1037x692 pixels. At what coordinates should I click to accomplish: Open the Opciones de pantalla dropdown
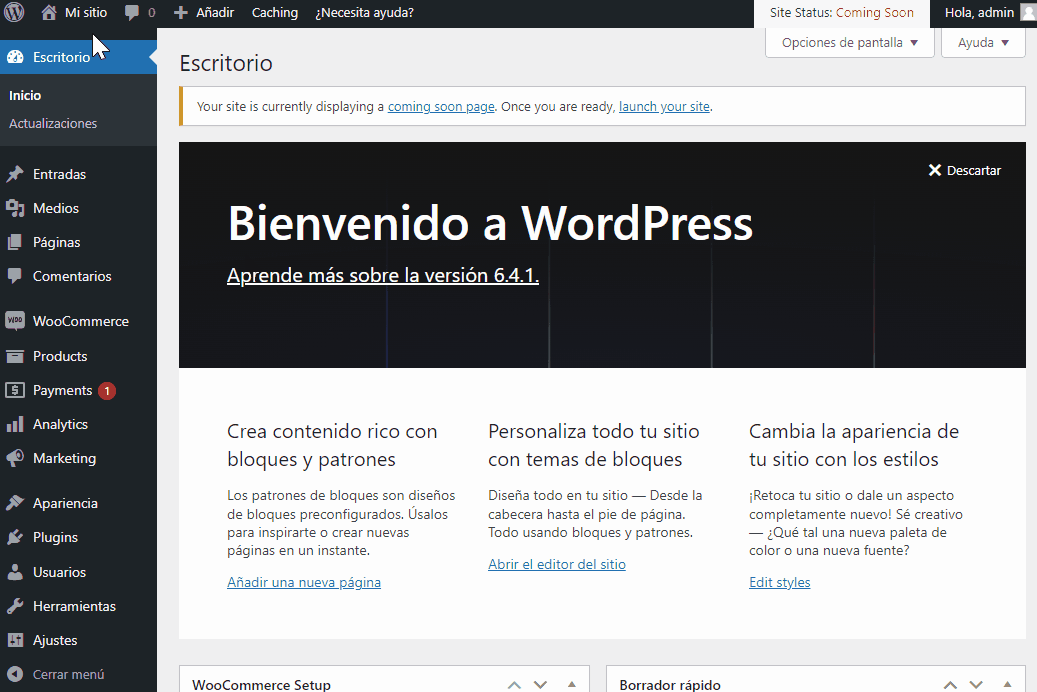(x=850, y=42)
